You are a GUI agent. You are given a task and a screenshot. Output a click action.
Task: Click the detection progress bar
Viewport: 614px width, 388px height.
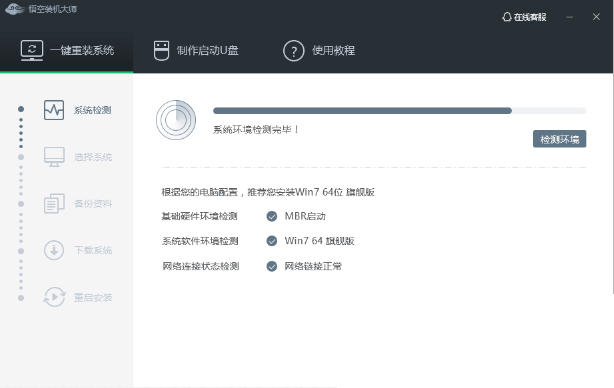tap(399, 111)
